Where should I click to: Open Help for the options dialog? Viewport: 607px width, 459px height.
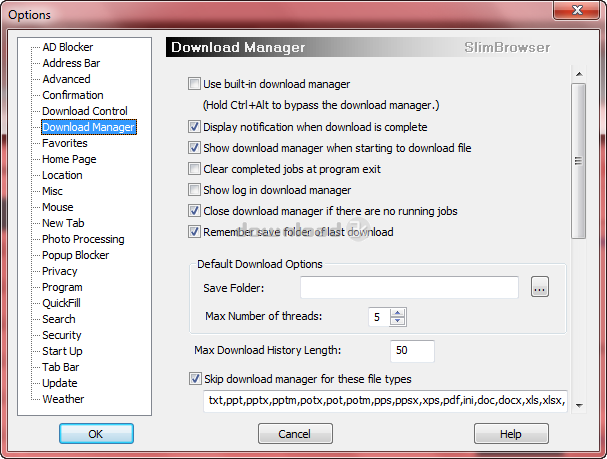511,434
